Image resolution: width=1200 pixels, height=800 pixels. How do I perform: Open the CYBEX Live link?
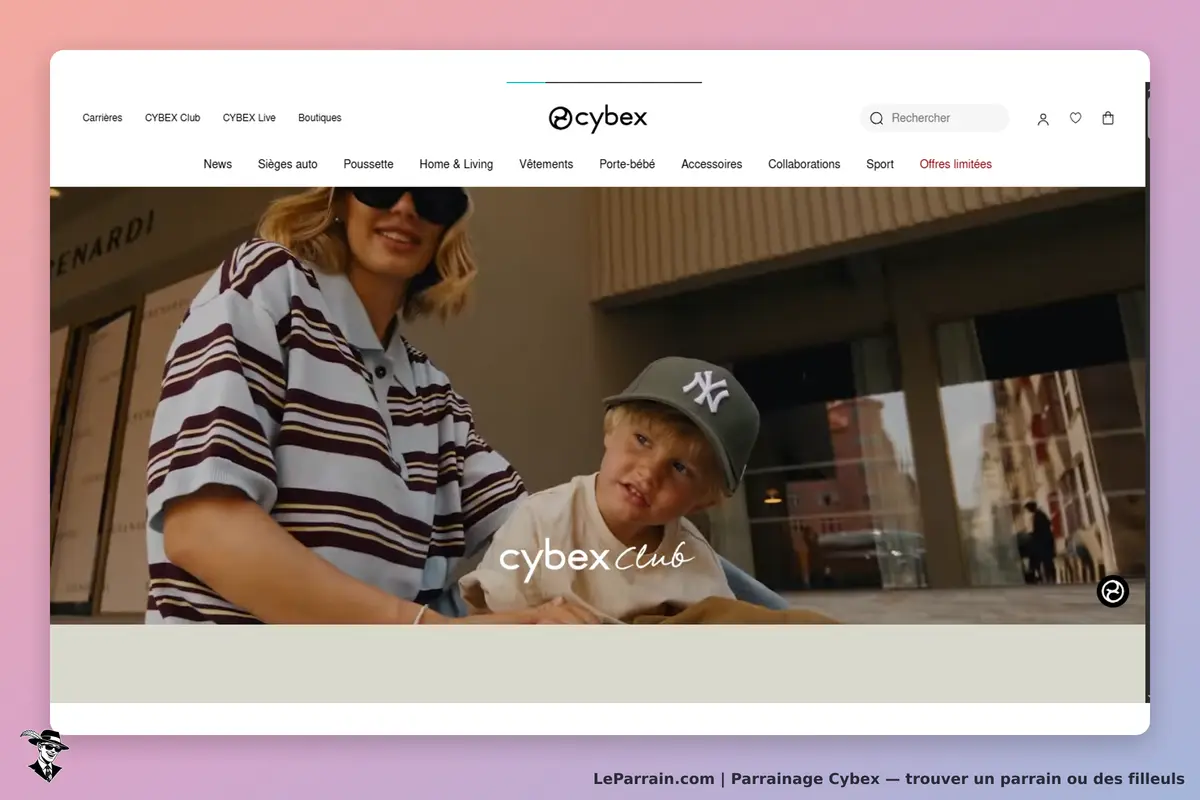tap(249, 118)
